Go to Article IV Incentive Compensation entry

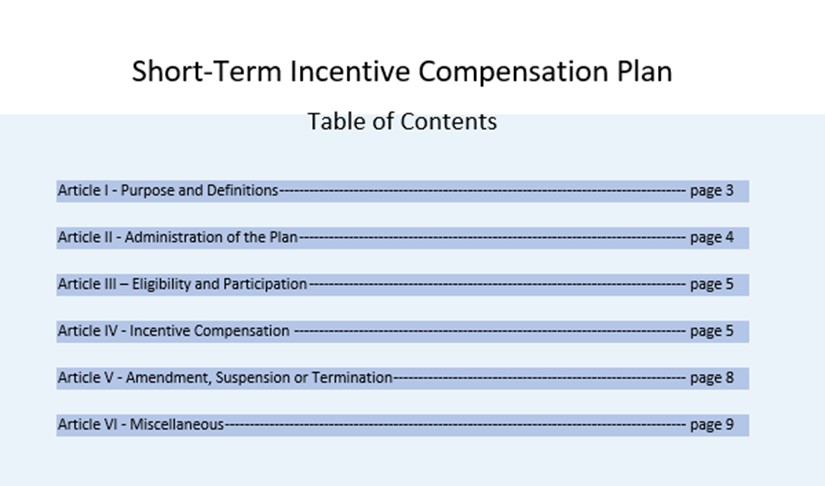[173, 331]
